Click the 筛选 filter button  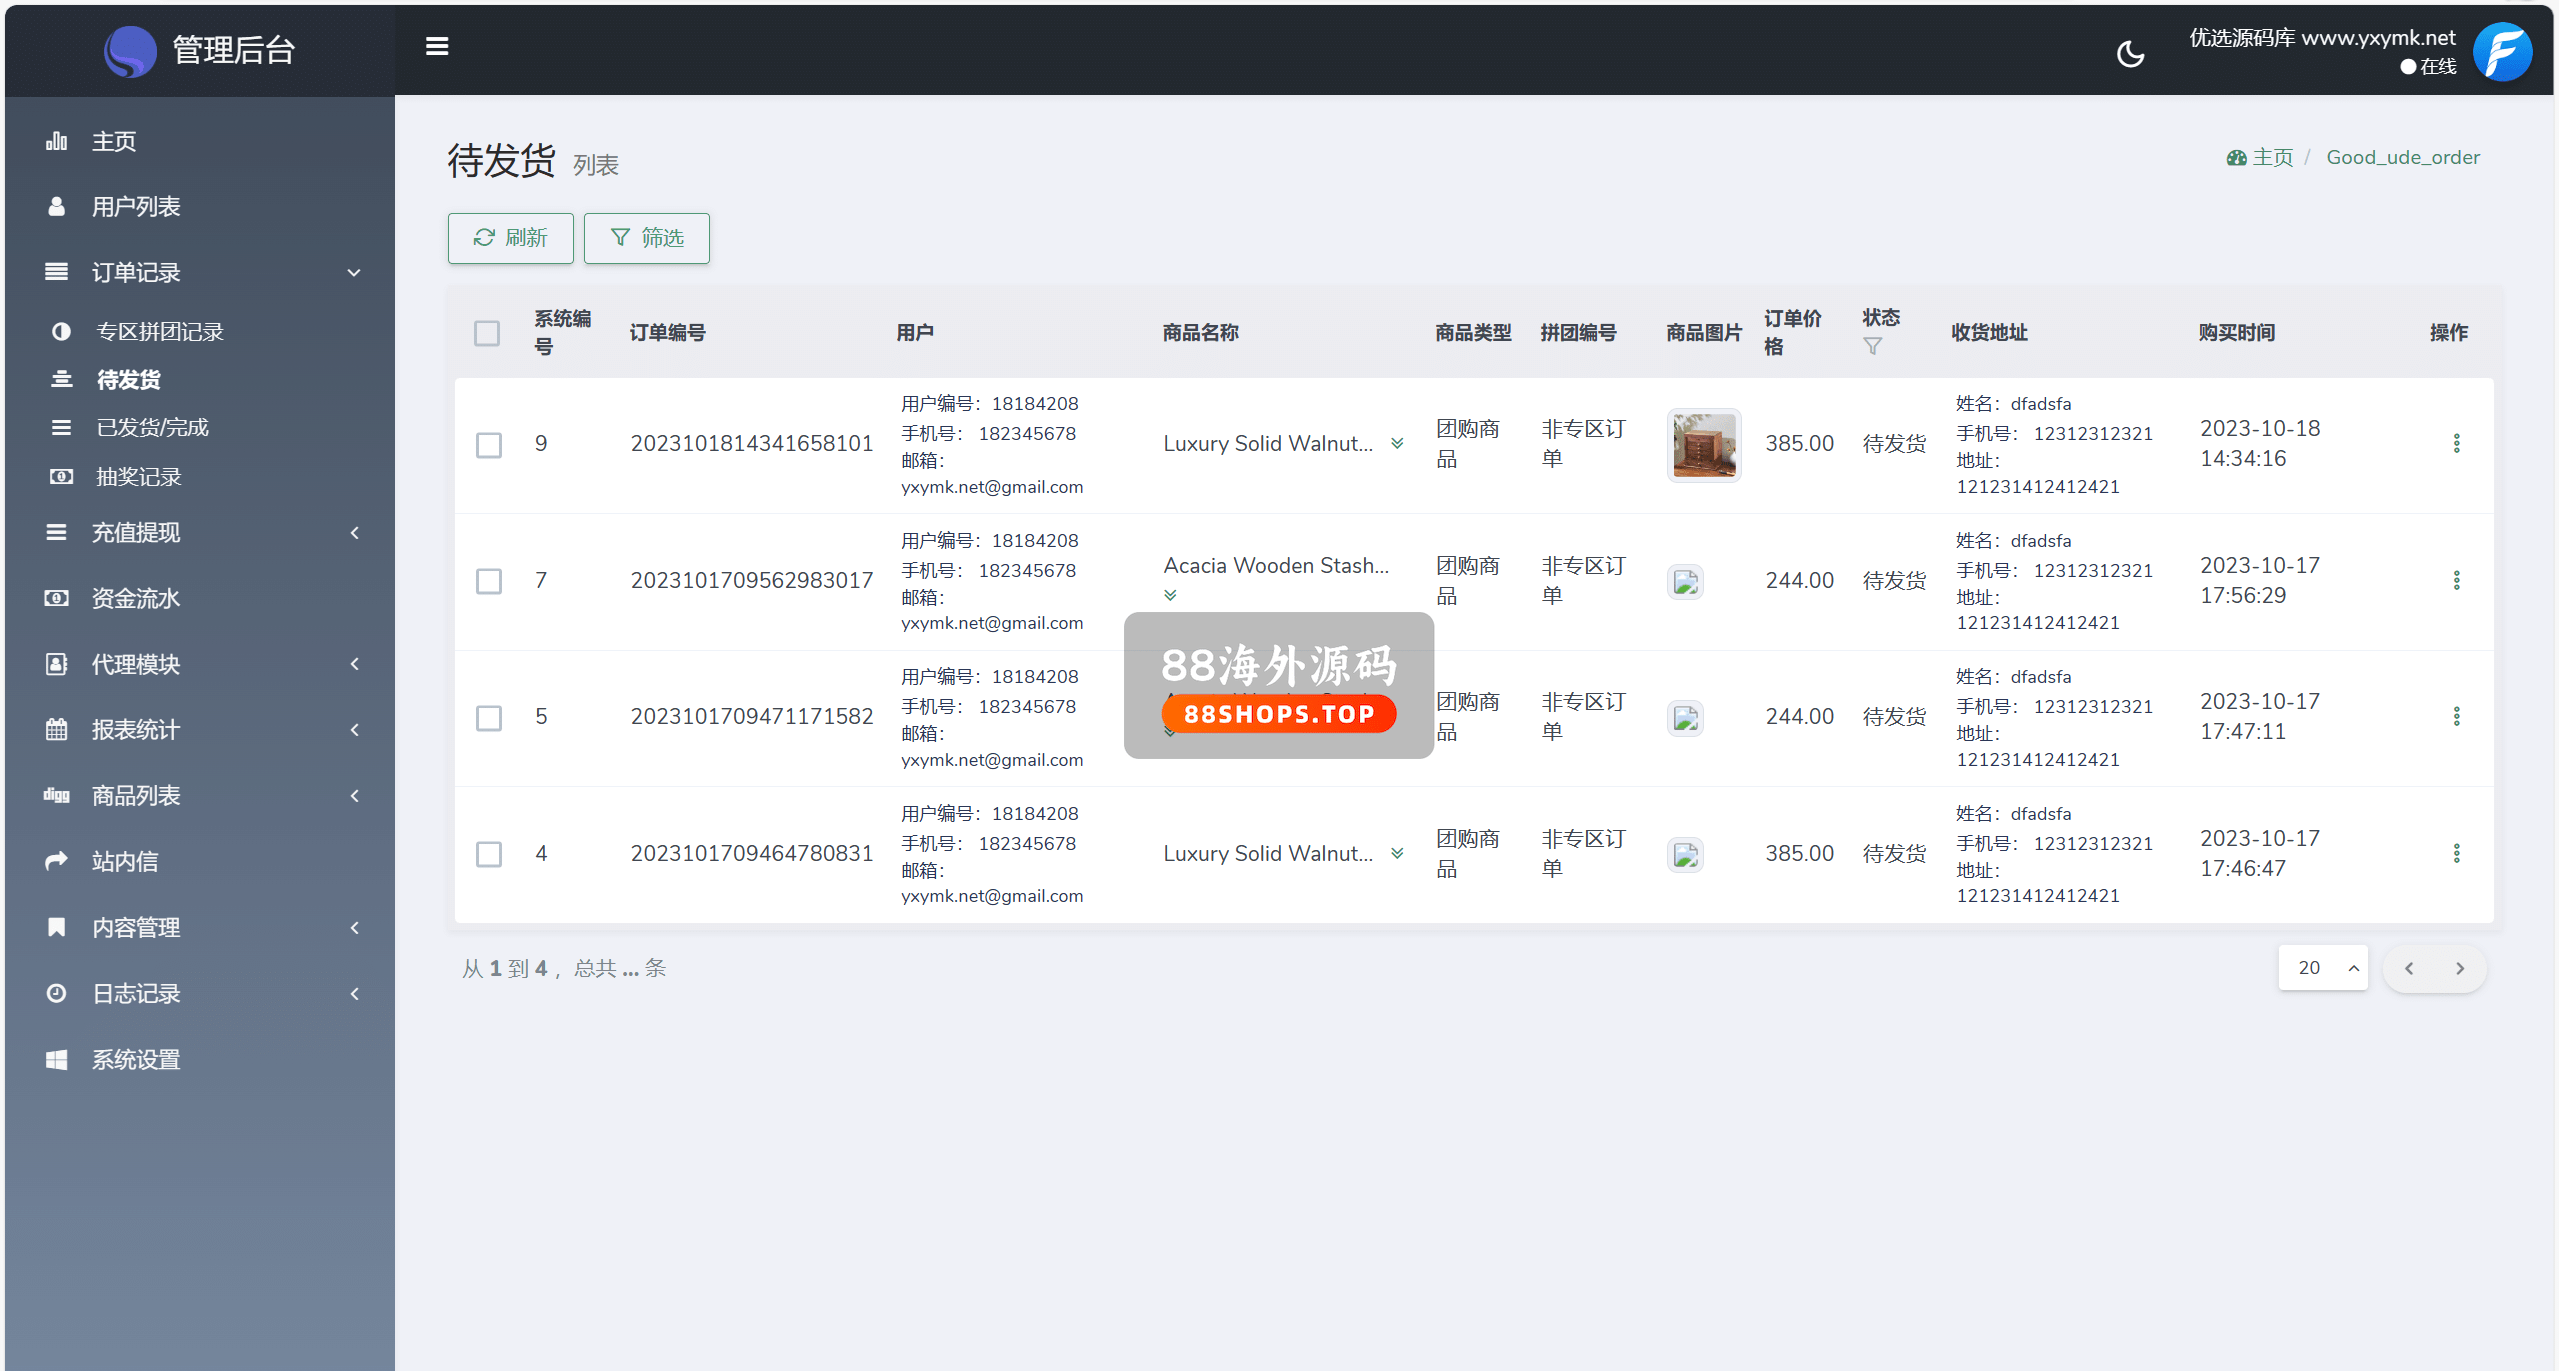646,238
